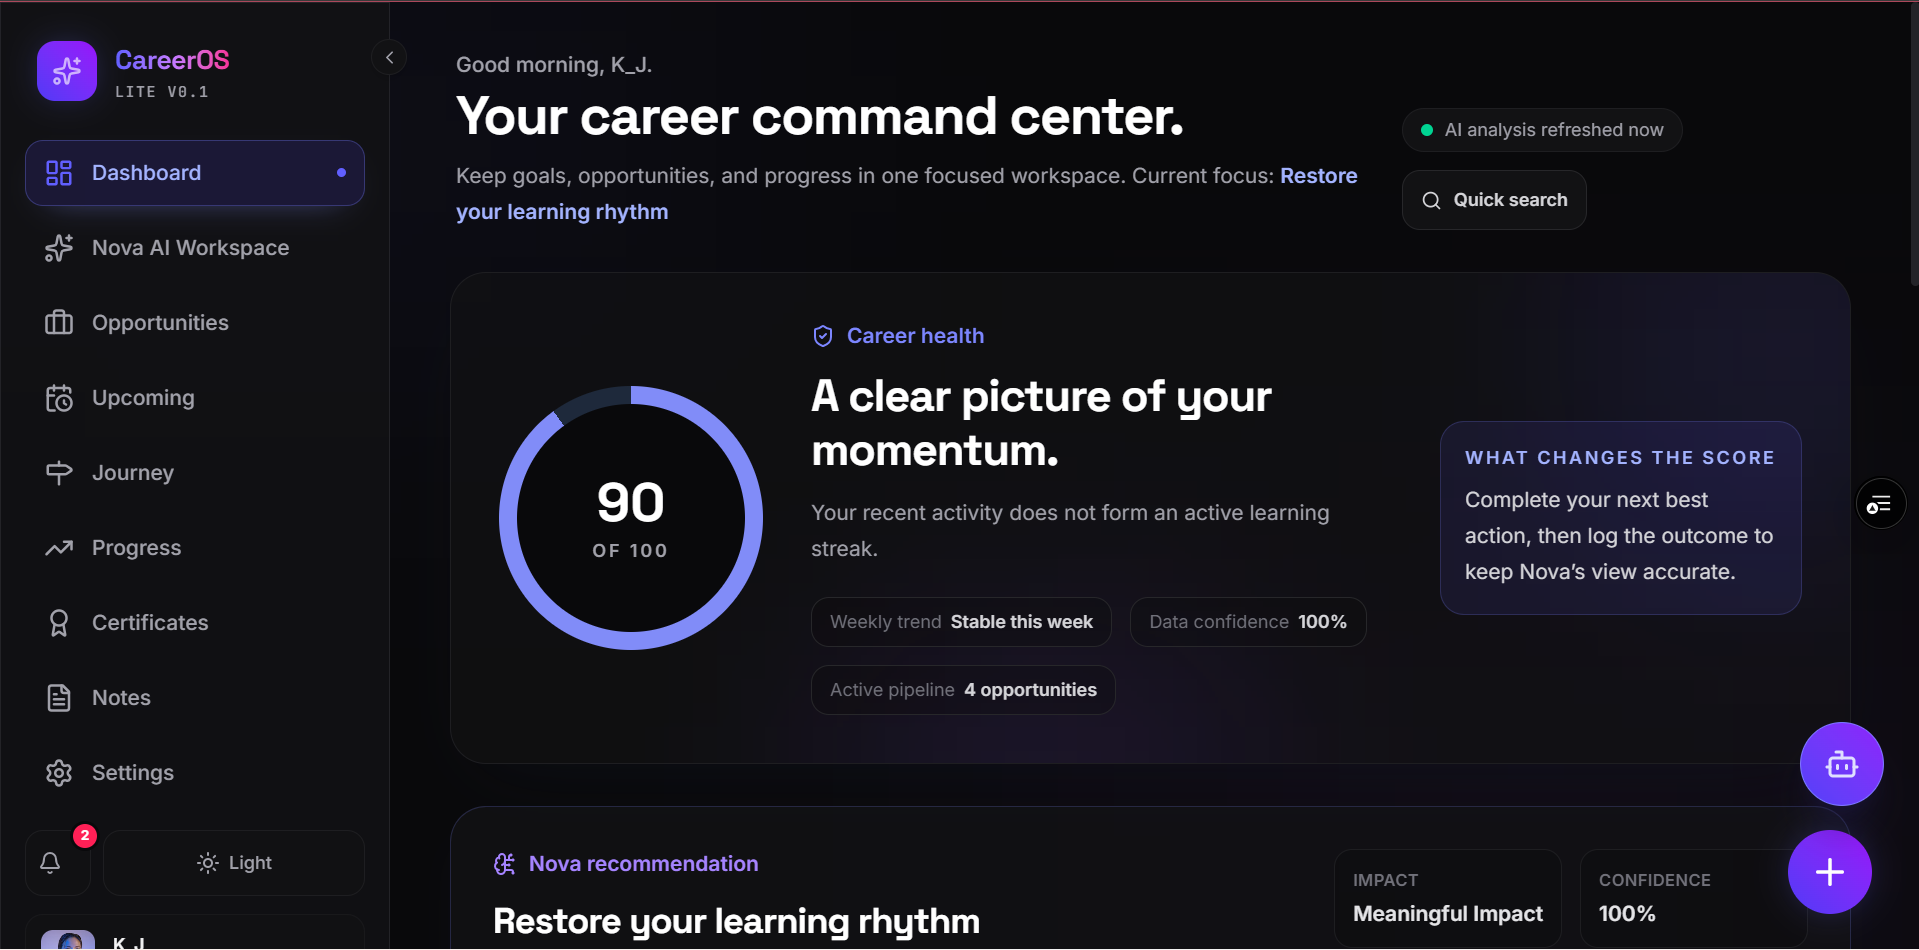Click the Data confidence 100% chip
This screenshot has height=950, width=1919.
pyautogui.click(x=1248, y=622)
